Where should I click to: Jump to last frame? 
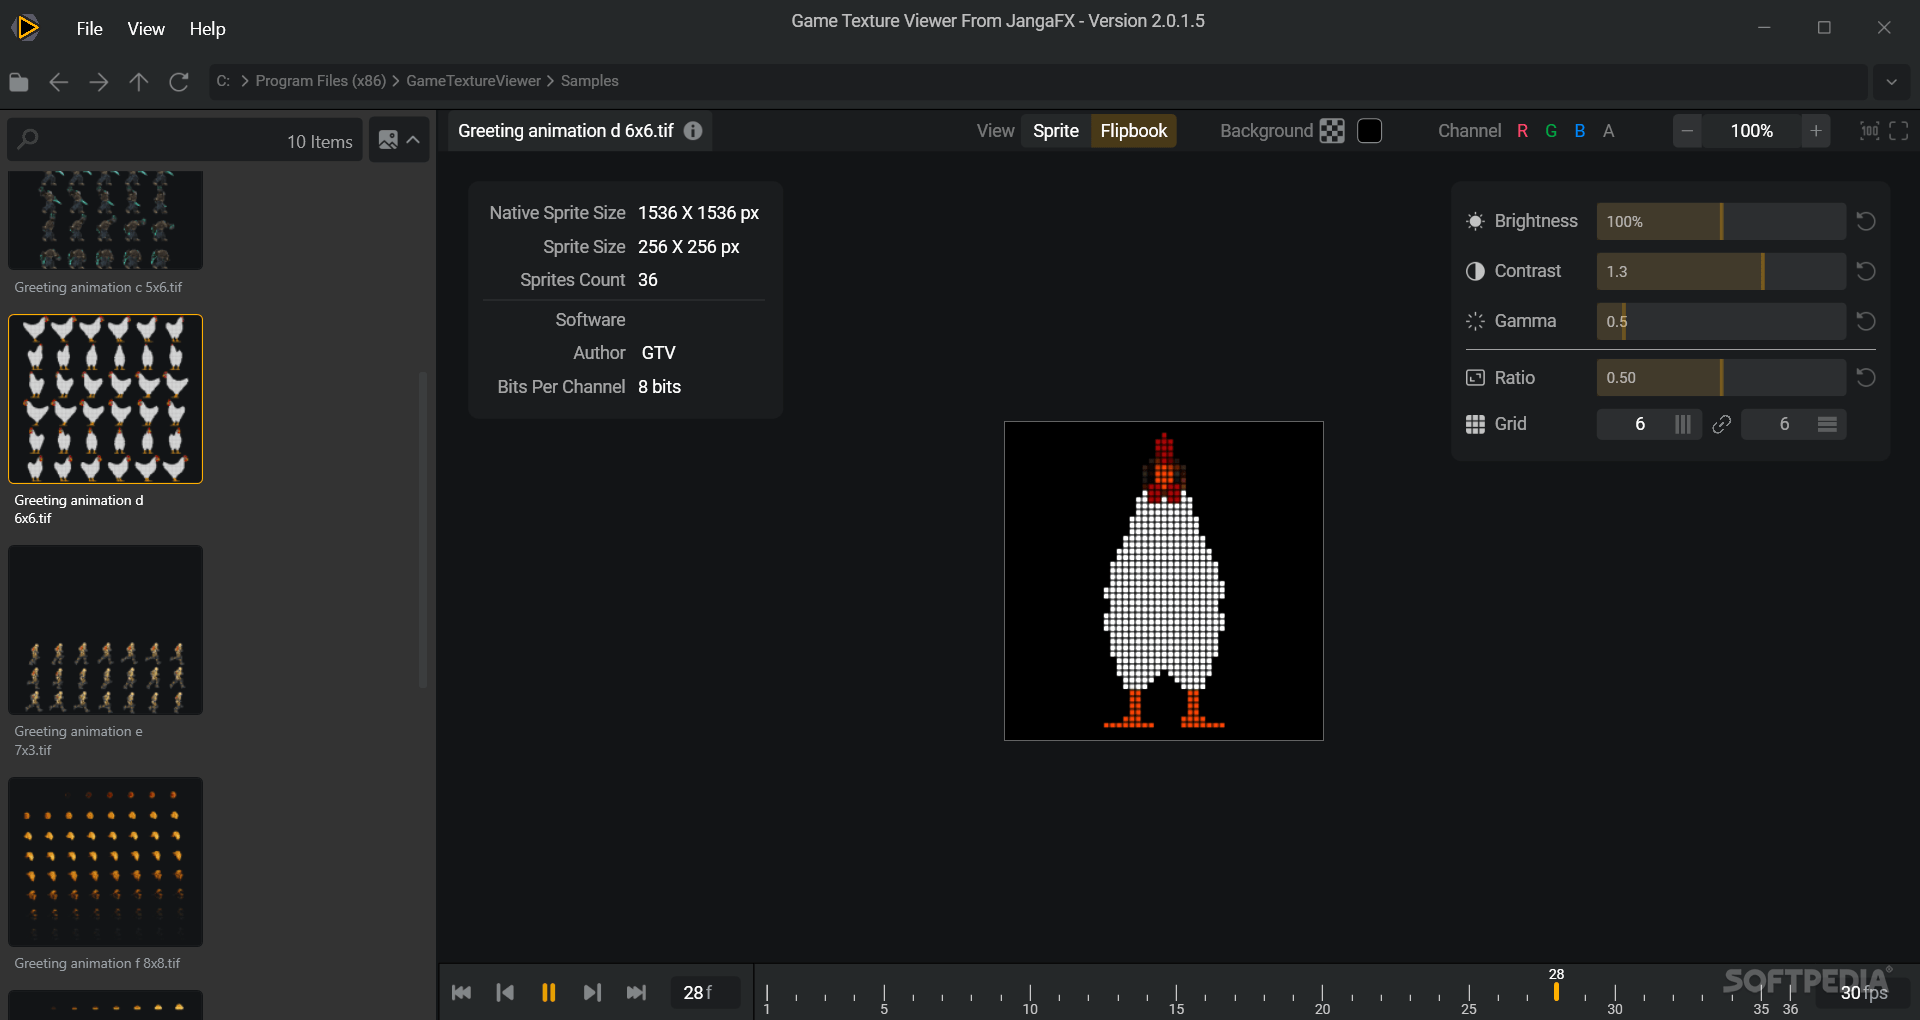coord(636,992)
